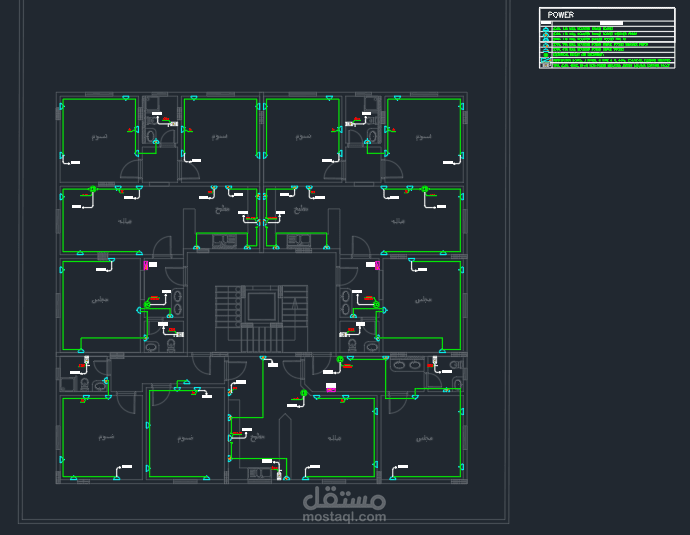The image size is (690, 535).
Task: Select the POWER legend title text
Action: (x=561, y=15)
